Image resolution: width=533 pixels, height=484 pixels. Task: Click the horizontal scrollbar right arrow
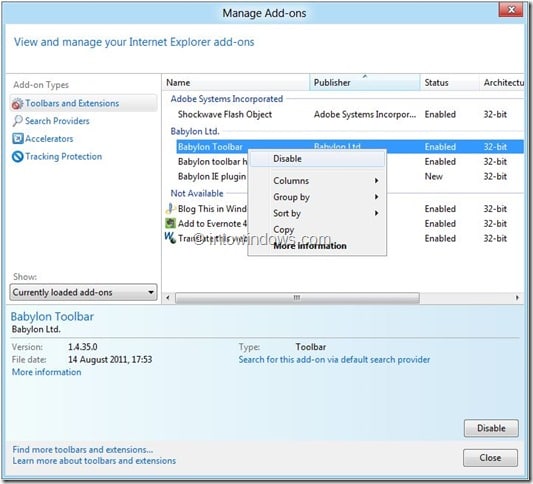point(517,298)
